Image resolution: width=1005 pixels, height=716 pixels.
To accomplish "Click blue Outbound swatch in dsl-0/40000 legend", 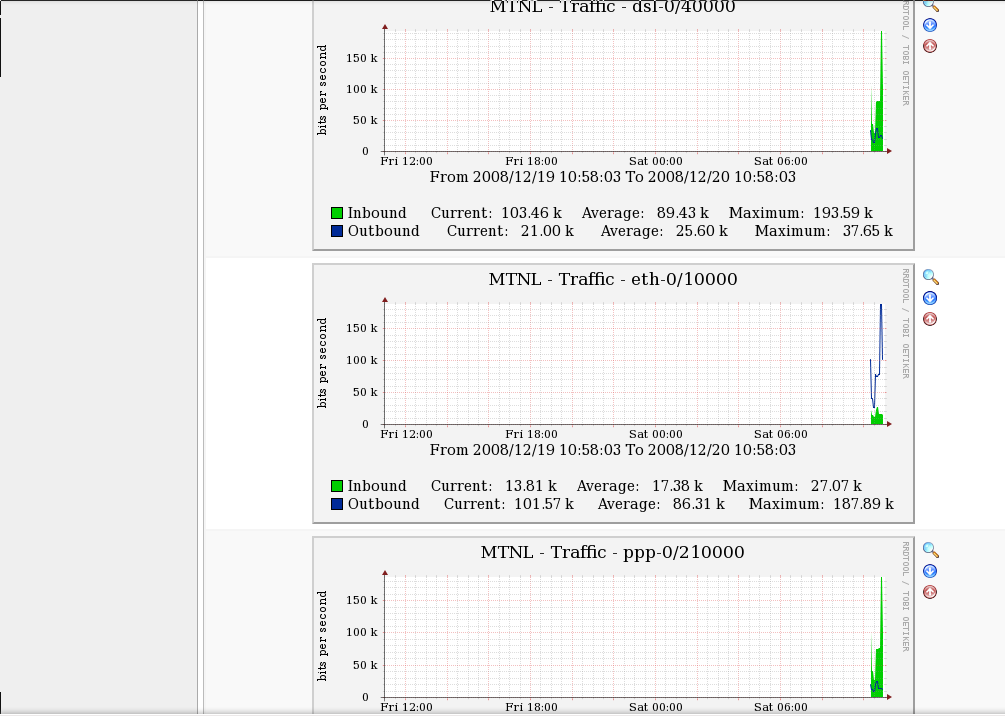I will (x=337, y=231).
